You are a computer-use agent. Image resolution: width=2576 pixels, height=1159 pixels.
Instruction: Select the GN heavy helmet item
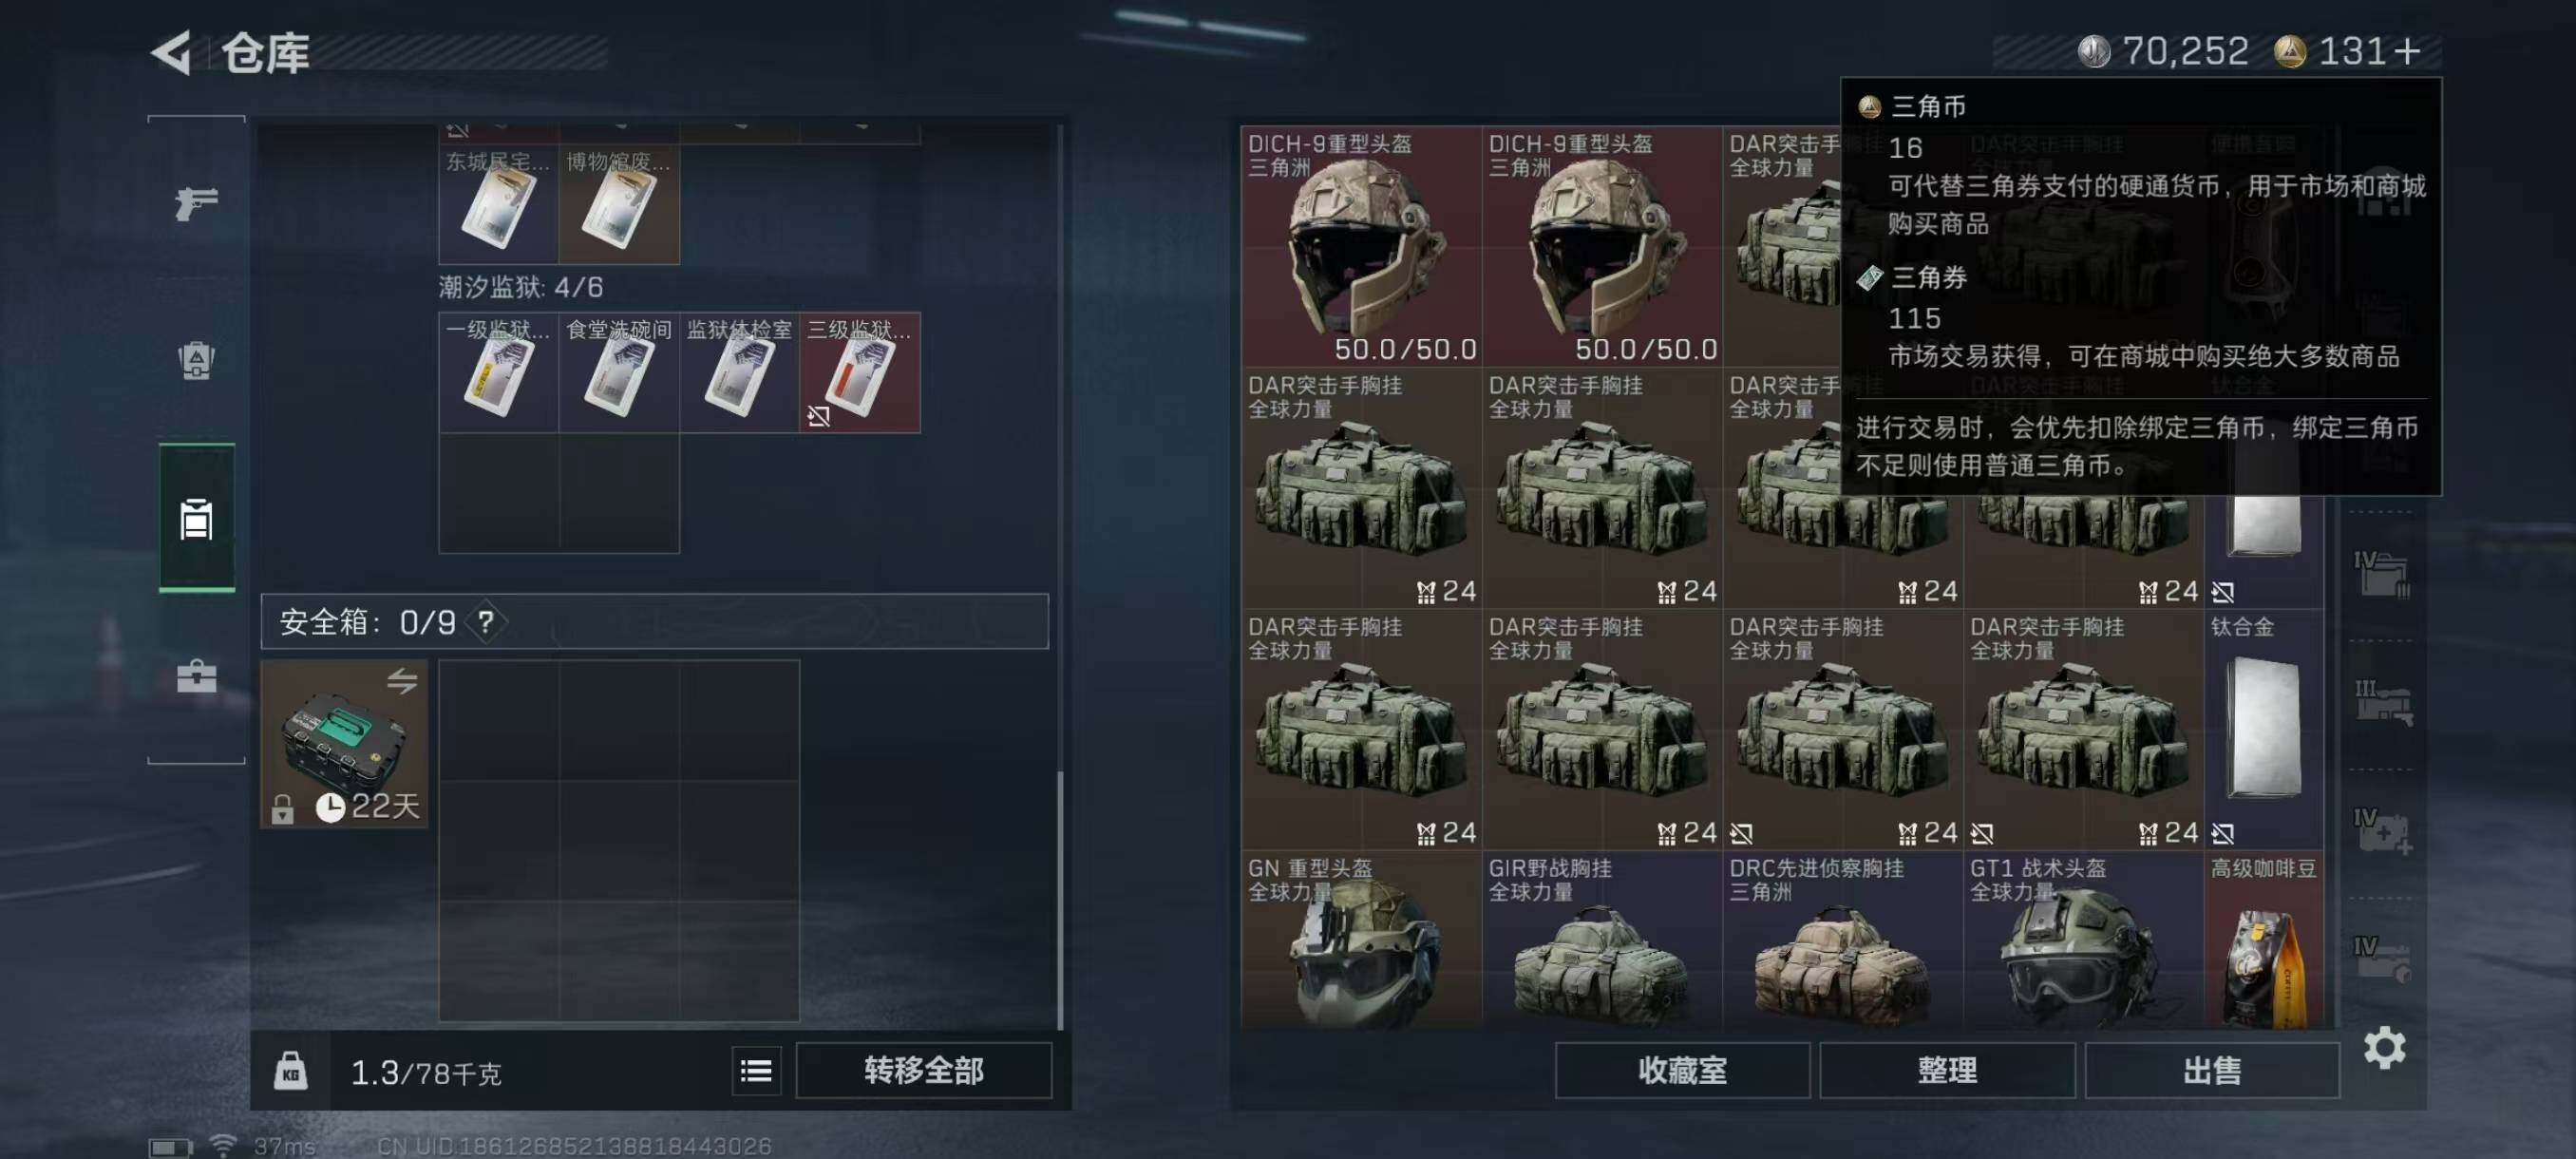1361,940
